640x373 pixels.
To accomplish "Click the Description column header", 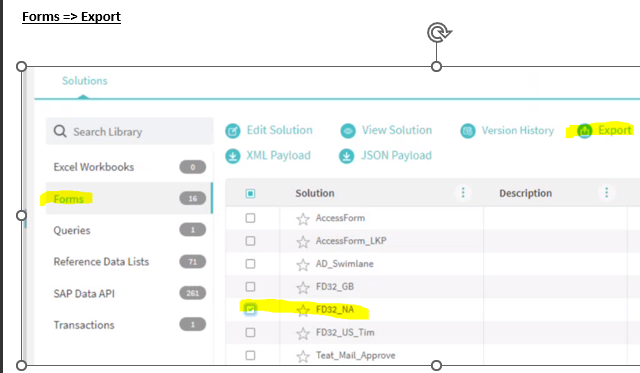I will coord(525,193).
